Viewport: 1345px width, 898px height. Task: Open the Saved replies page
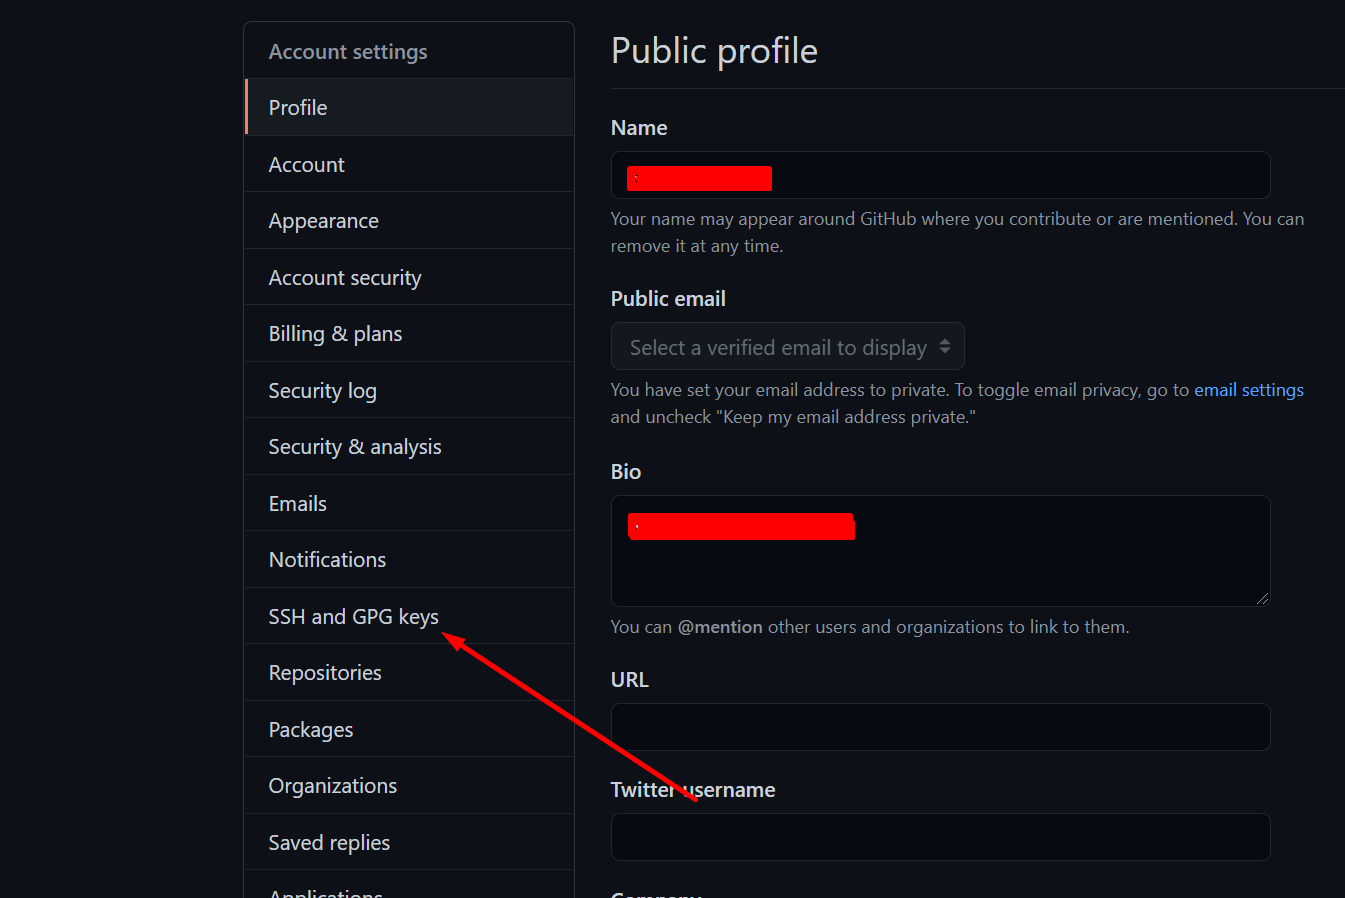[329, 842]
